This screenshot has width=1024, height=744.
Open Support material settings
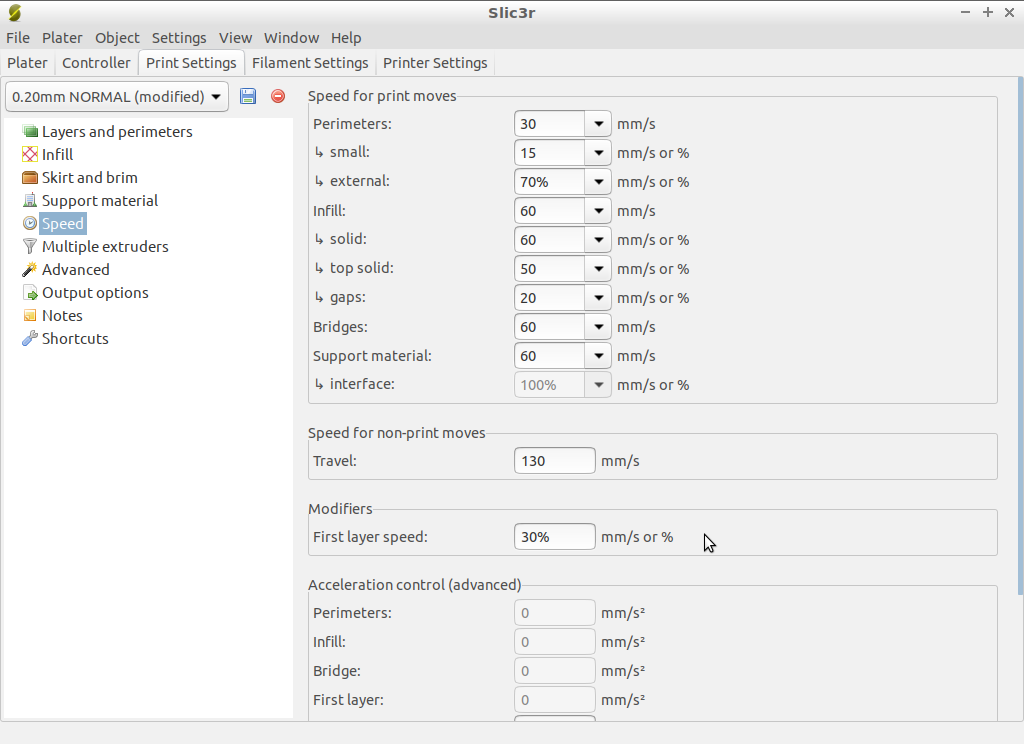coord(100,201)
